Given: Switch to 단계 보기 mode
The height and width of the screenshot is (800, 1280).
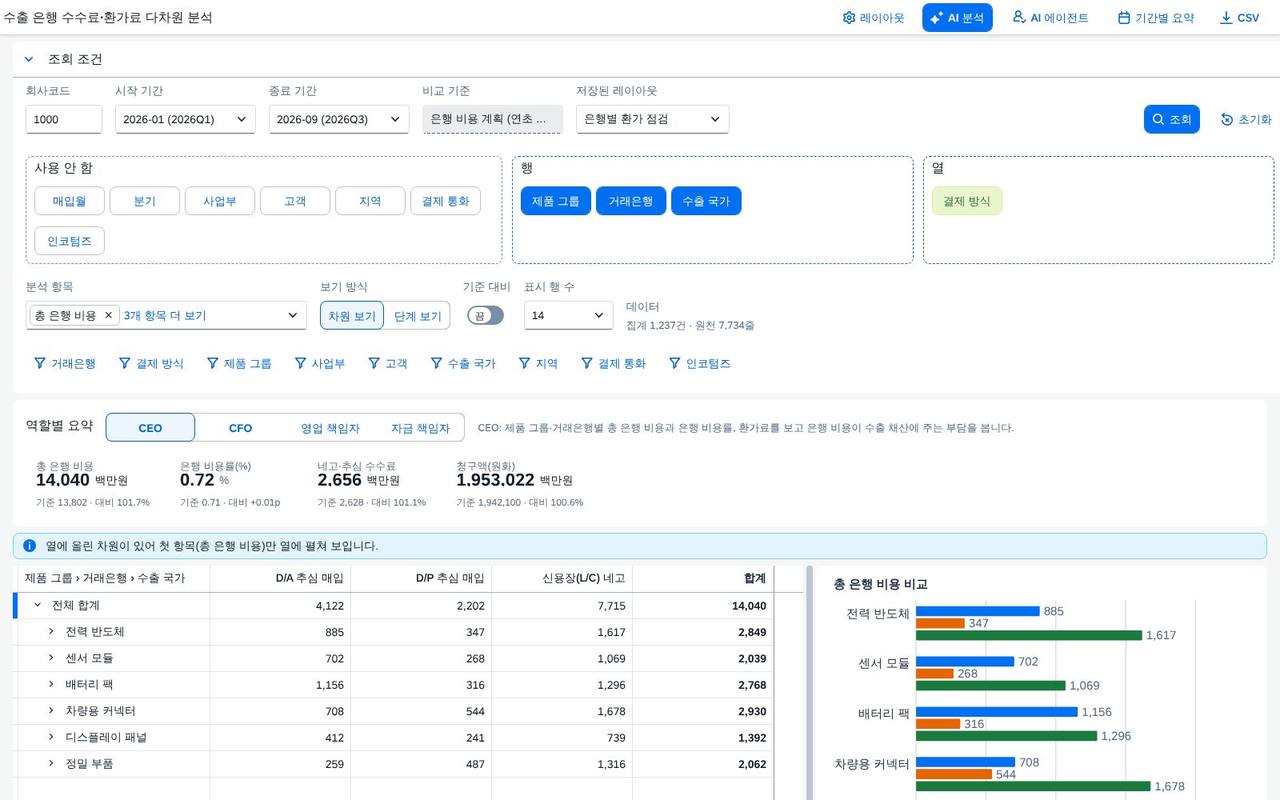Looking at the screenshot, I should point(417,316).
